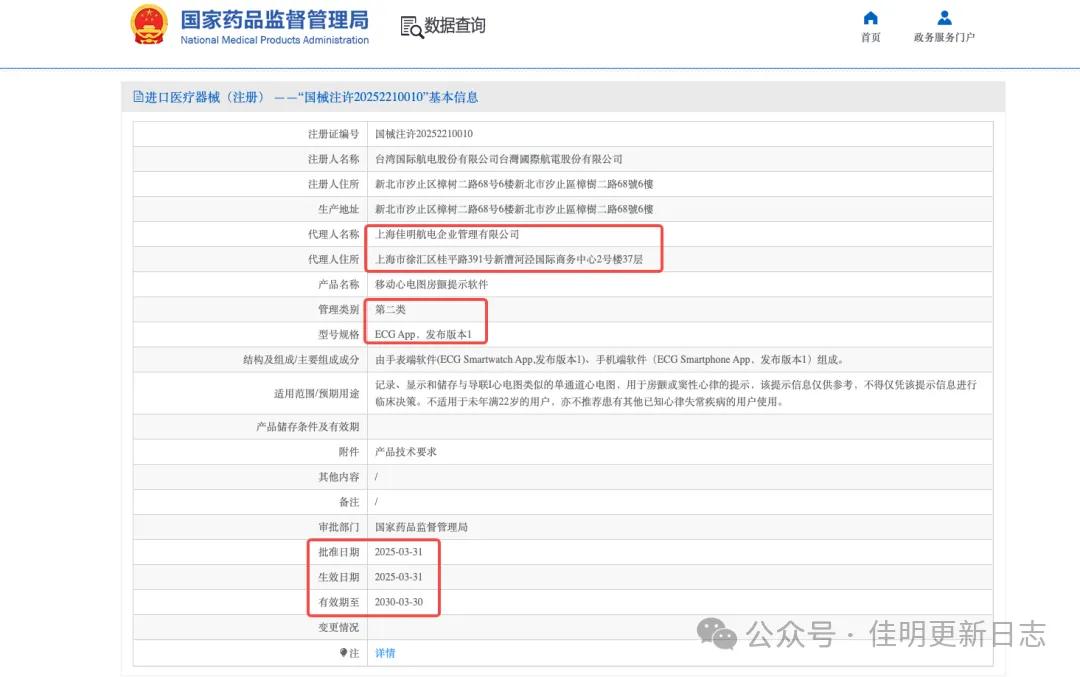Viewport: 1080px width, 677px height.
Task: Select agent name 上海佳明航电企业管理有限公司
Action: coord(447,234)
